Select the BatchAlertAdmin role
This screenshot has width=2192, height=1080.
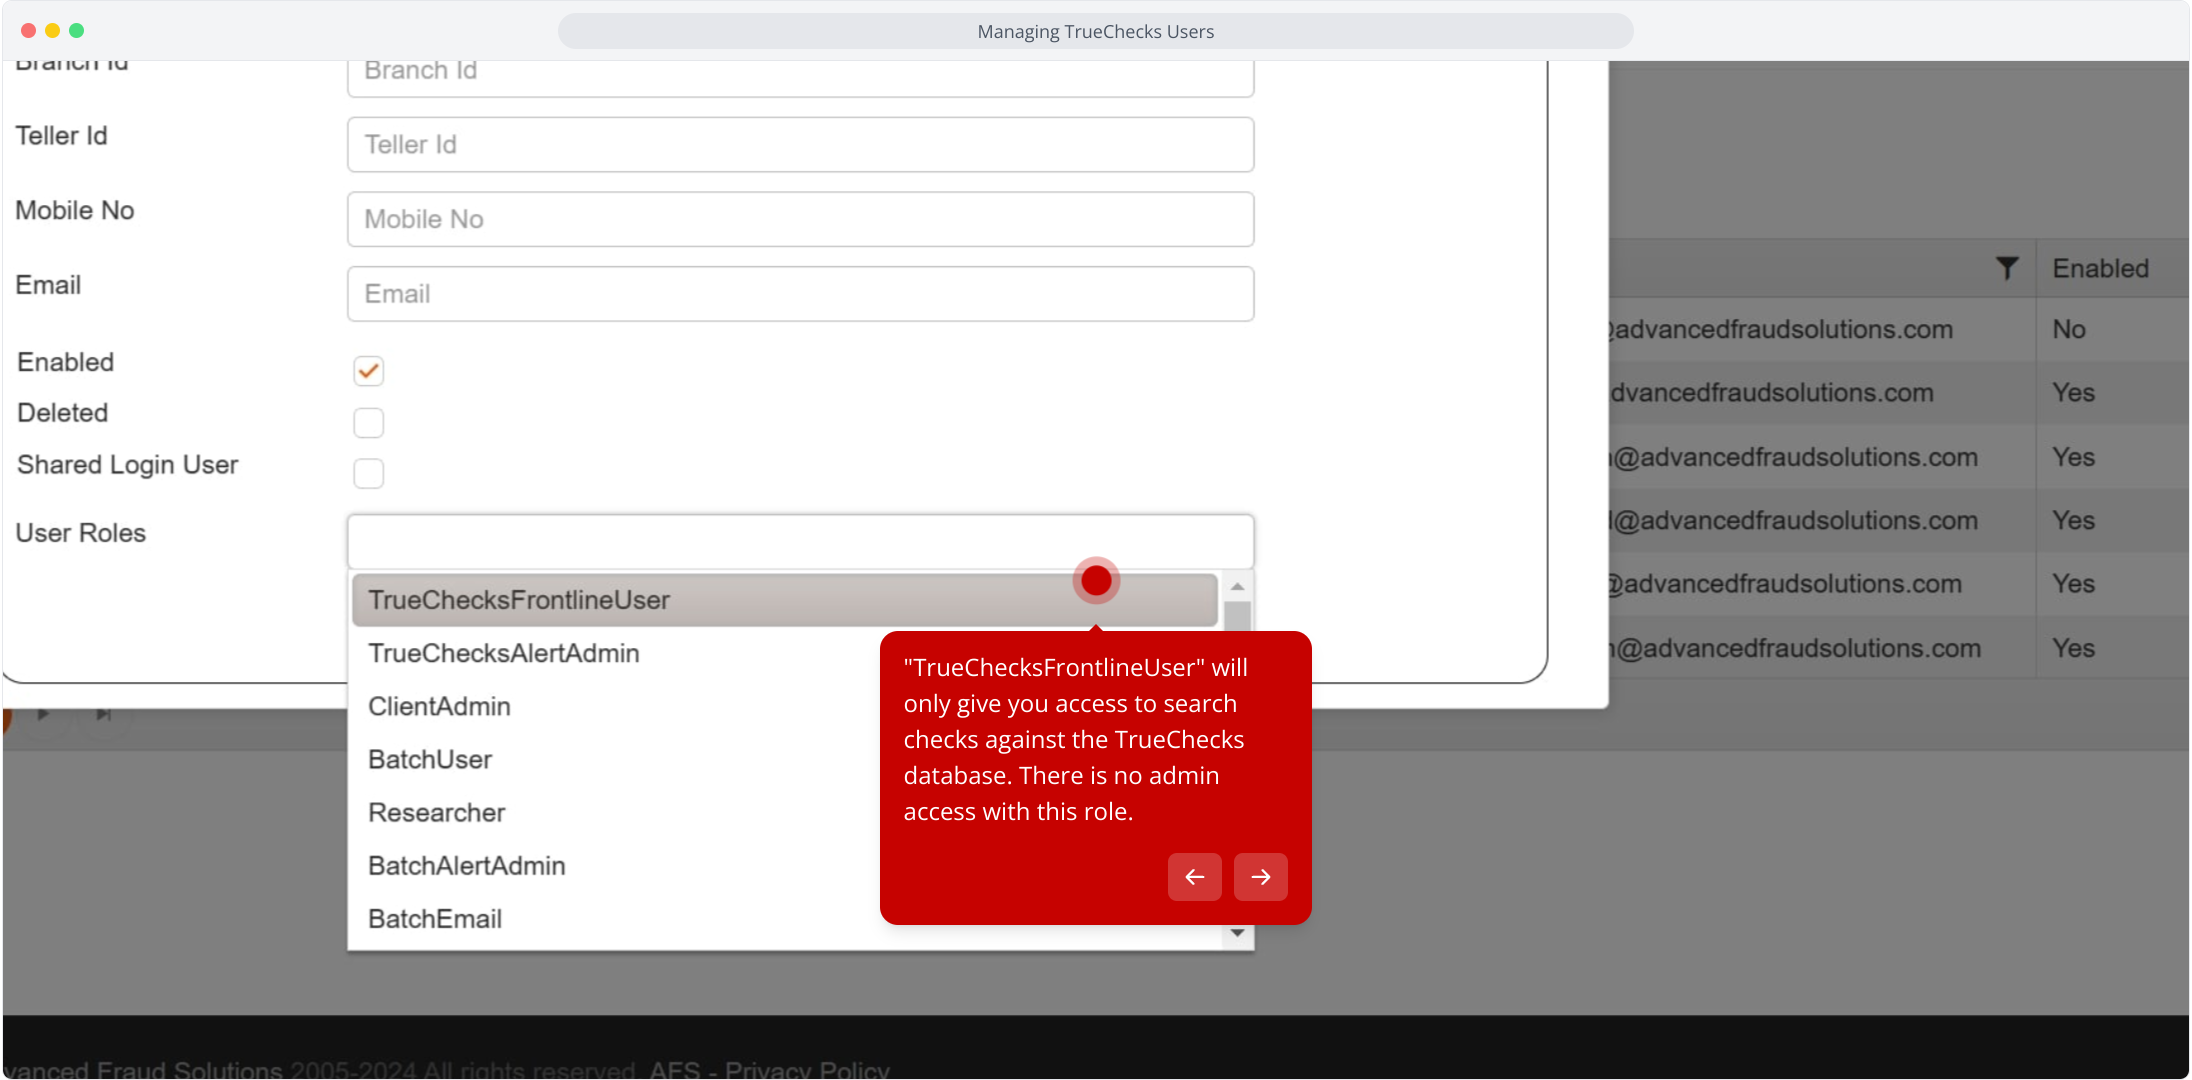(466, 865)
